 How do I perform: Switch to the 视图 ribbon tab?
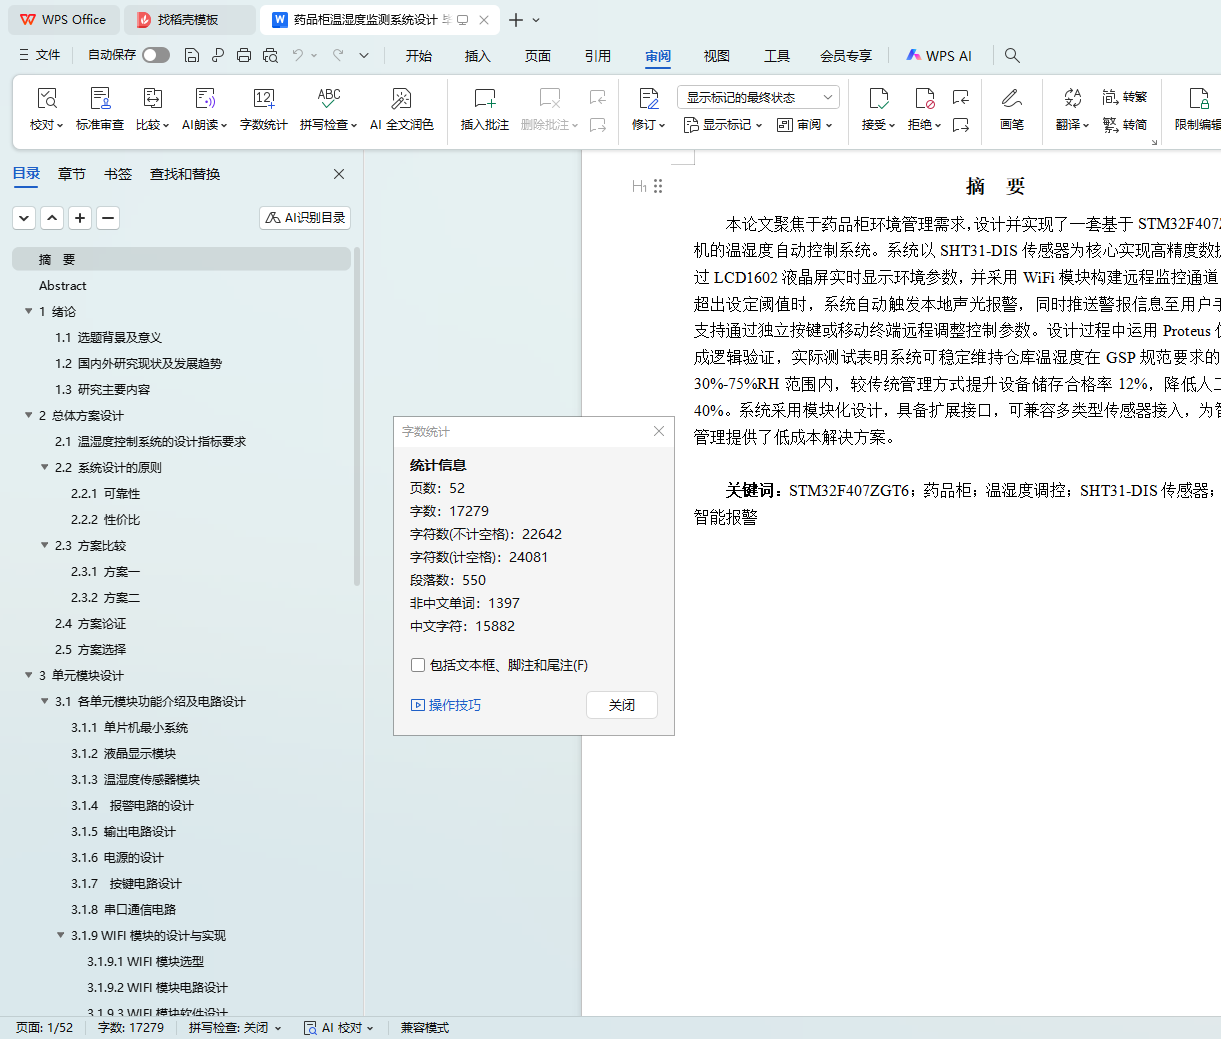point(716,56)
